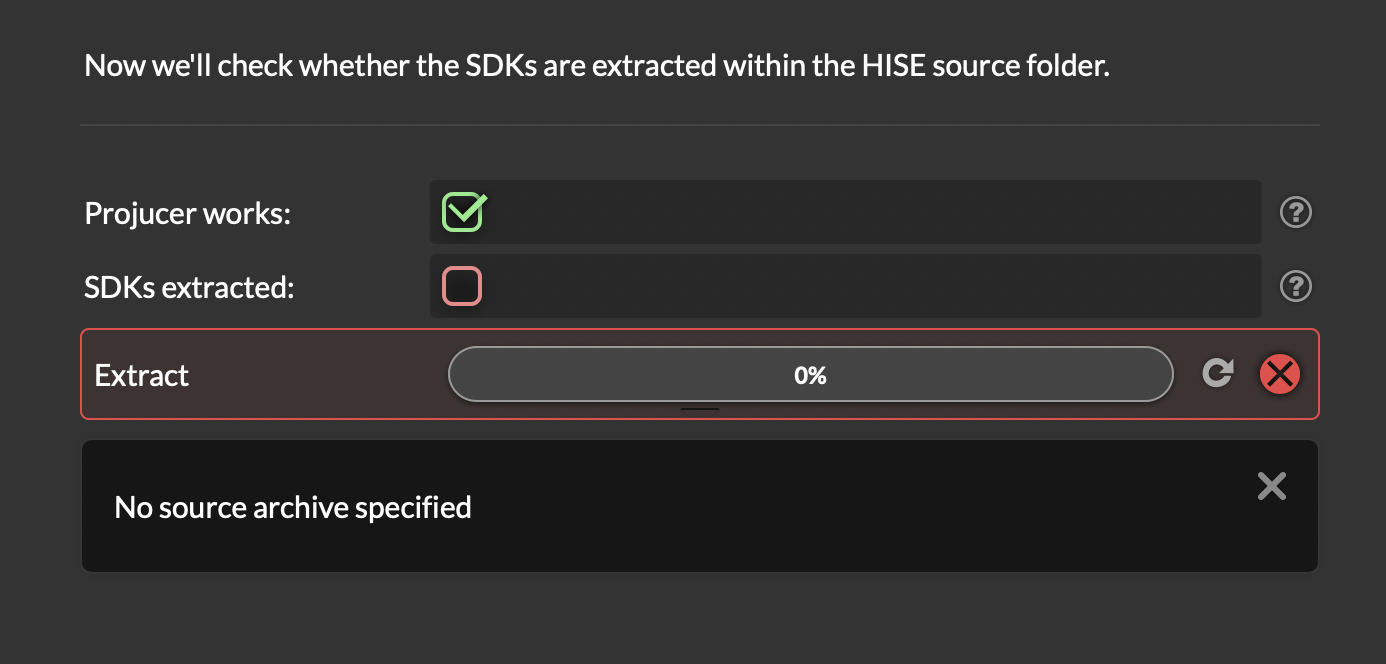This screenshot has width=1386, height=664.
Task: Click the "No source archive specified" error text
Action: click(x=293, y=507)
